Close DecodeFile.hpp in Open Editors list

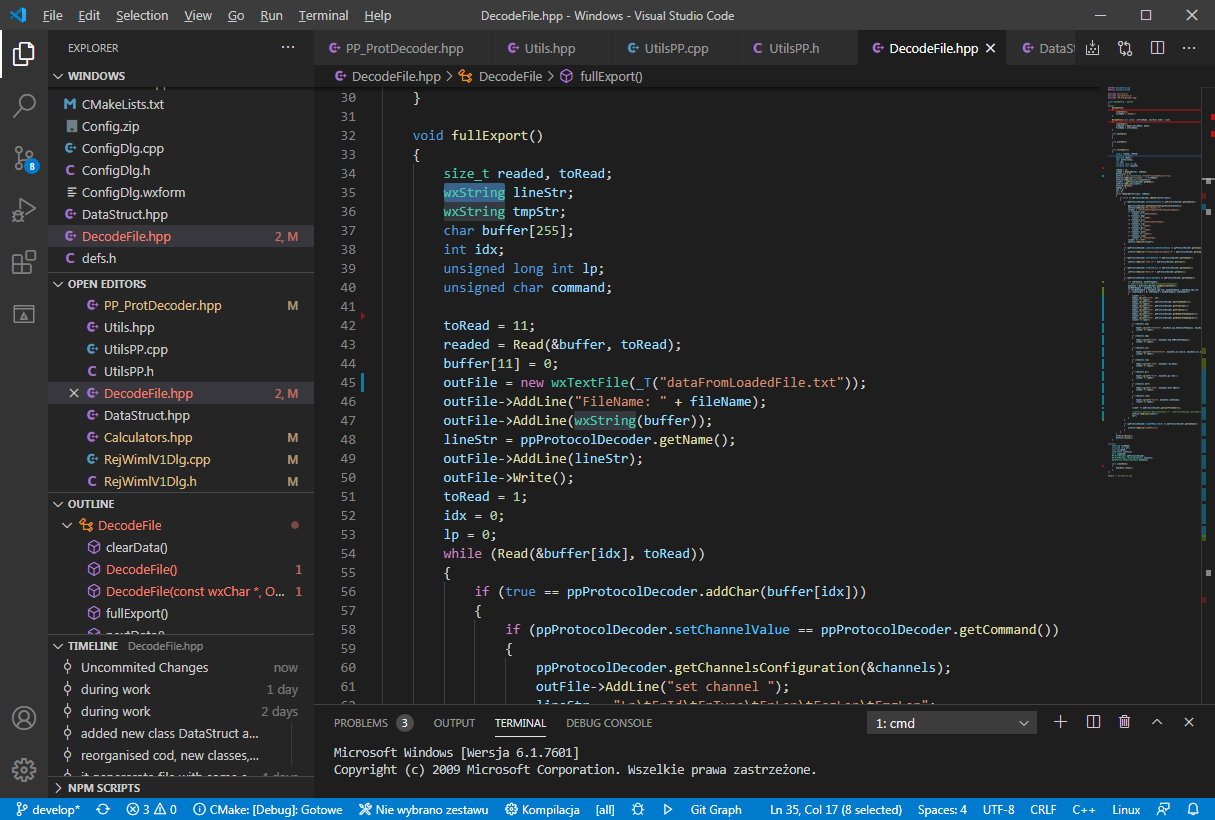74,394
